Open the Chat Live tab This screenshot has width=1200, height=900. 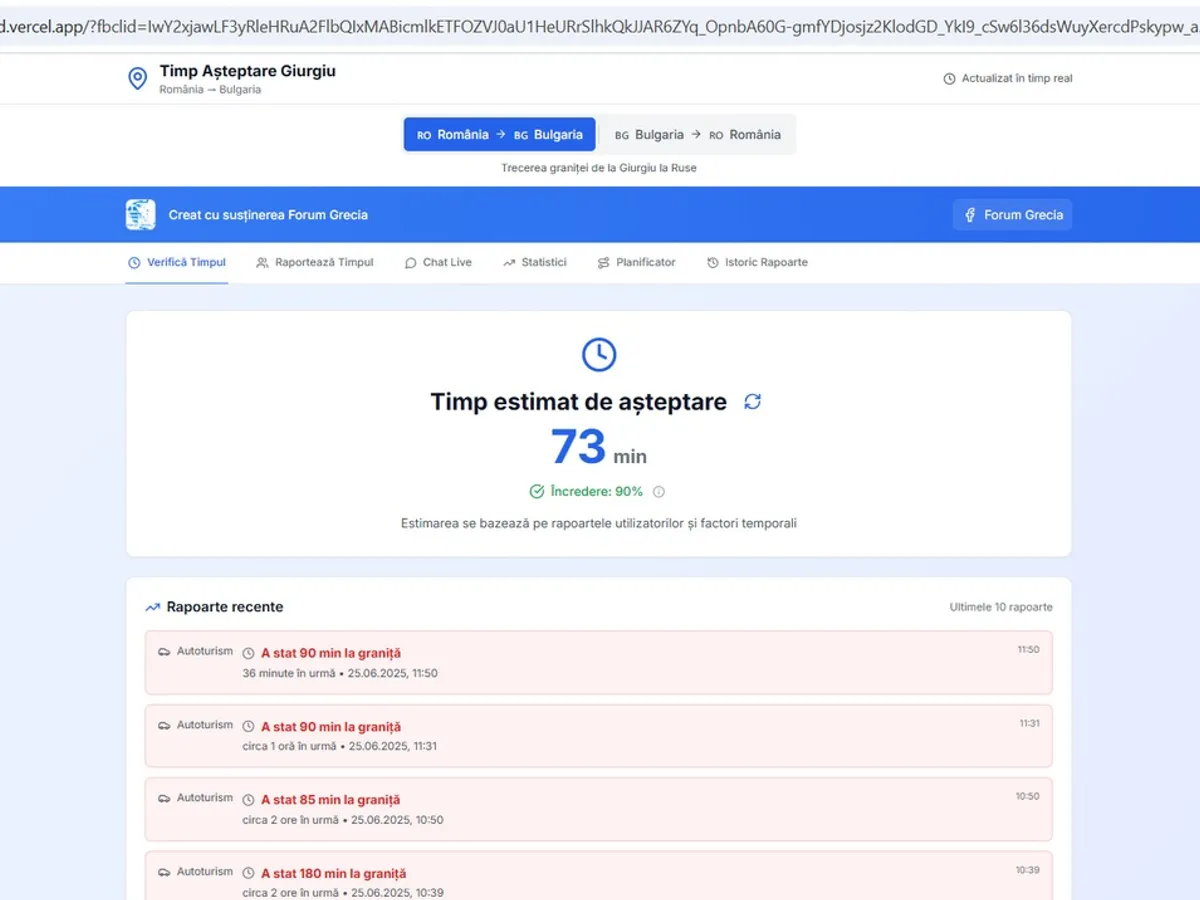(x=438, y=263)
